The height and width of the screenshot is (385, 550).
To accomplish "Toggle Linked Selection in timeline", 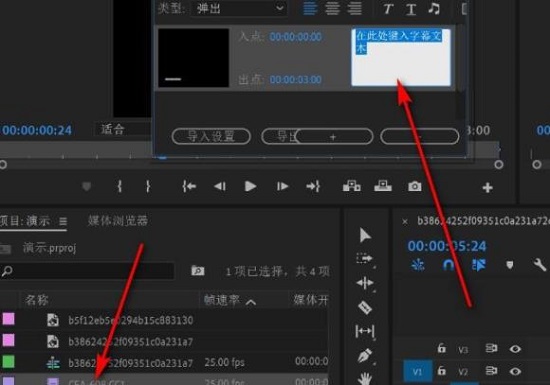I will 479,265.
